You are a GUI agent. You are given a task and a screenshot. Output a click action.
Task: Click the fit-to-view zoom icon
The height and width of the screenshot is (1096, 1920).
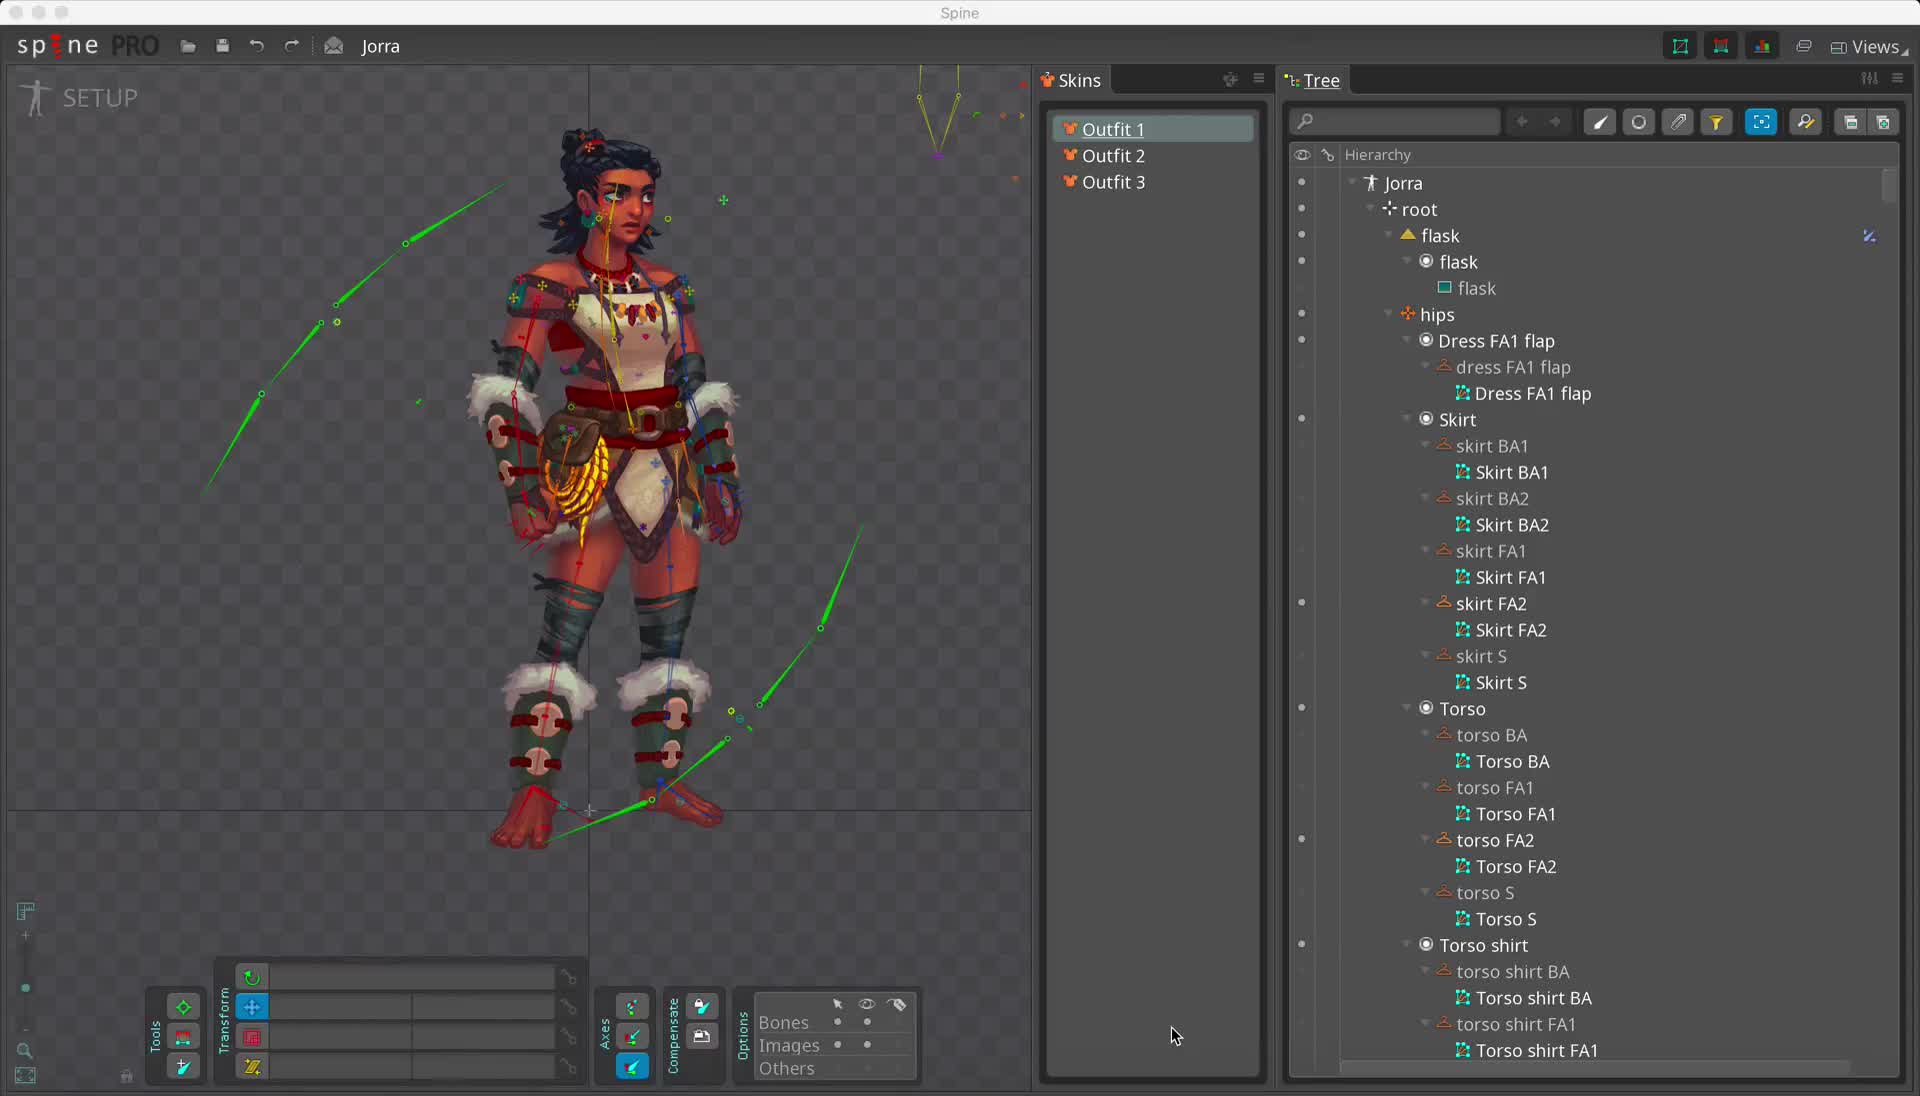25,1076
